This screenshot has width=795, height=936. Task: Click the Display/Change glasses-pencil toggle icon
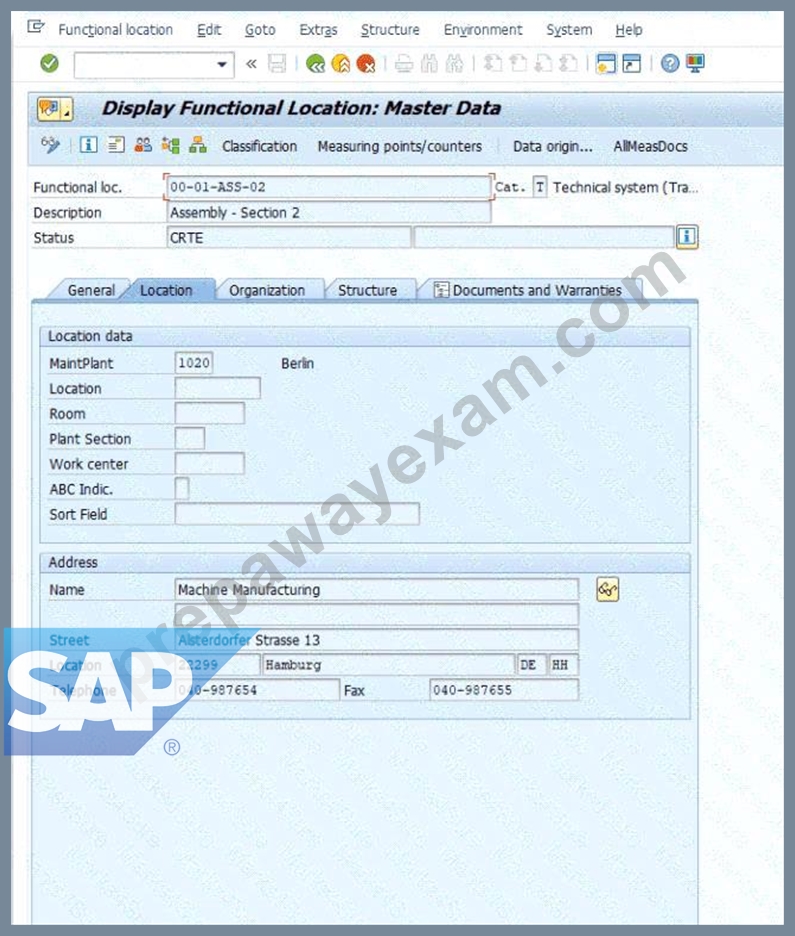[51, 145]
